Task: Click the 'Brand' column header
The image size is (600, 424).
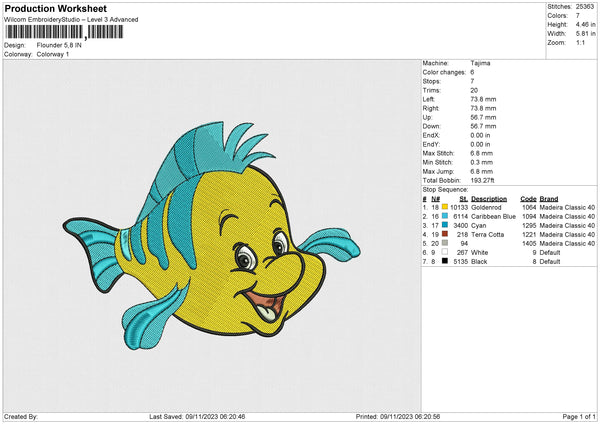Action: tap(549, 199)
